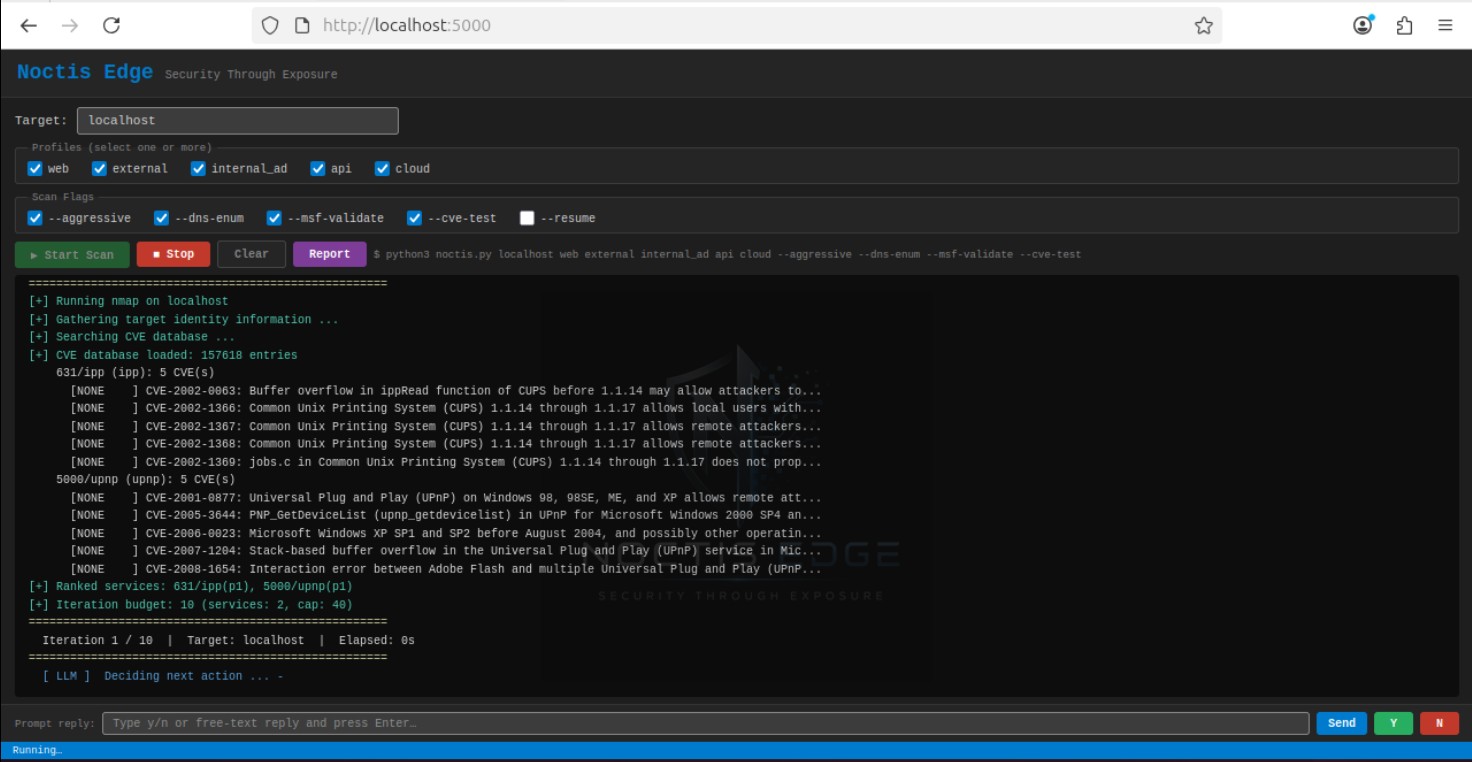The height and width of the screenshot is (762, 1472).
Task: Answer N to the prompt
Action: [1439, 723]
